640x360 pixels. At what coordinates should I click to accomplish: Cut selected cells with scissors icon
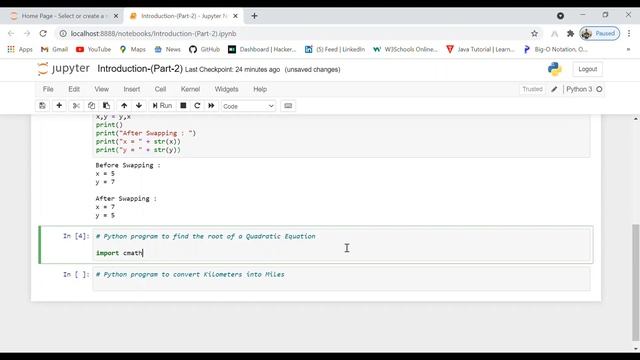76,106
